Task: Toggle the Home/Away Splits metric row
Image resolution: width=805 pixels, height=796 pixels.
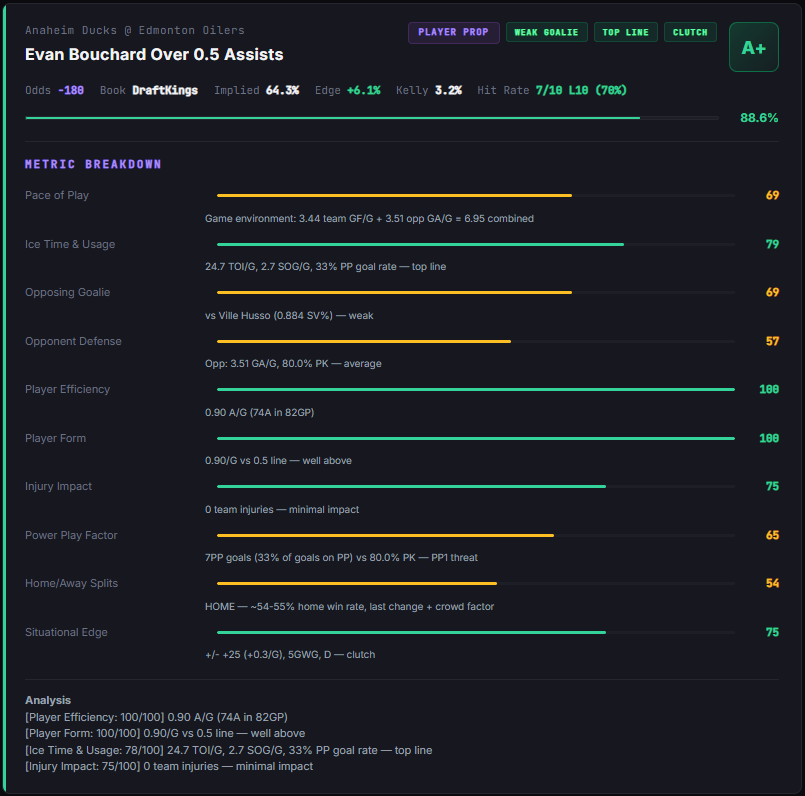Action: (x=71, y=583)
